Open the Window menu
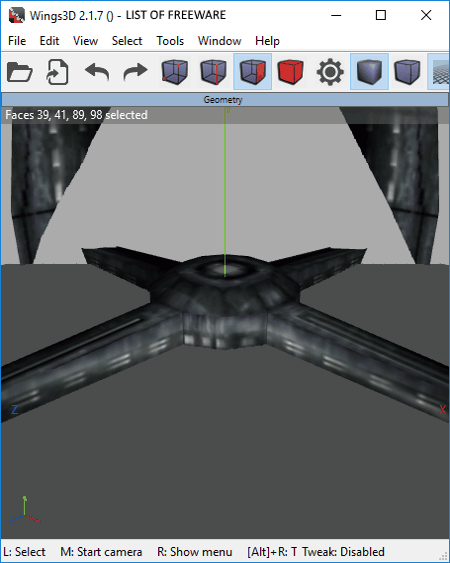 coord(219,41)
